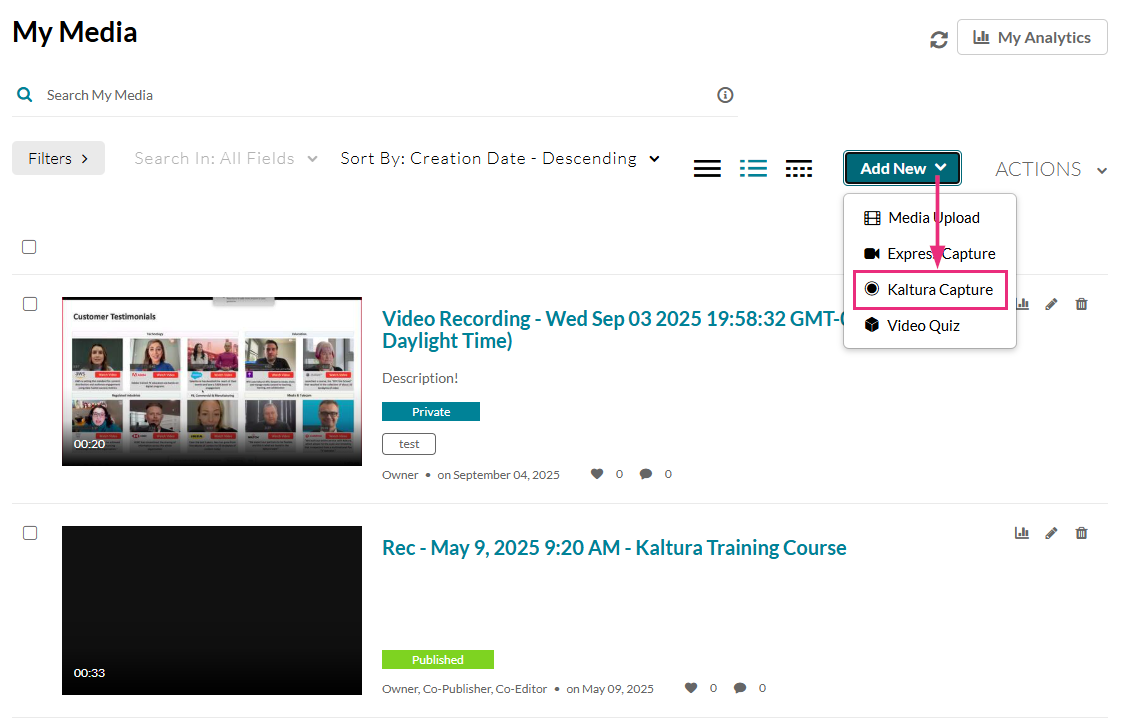This screenshot has width=1126, height=728.
Task: Click the Published status label
Action: click(x=437, y=659)
